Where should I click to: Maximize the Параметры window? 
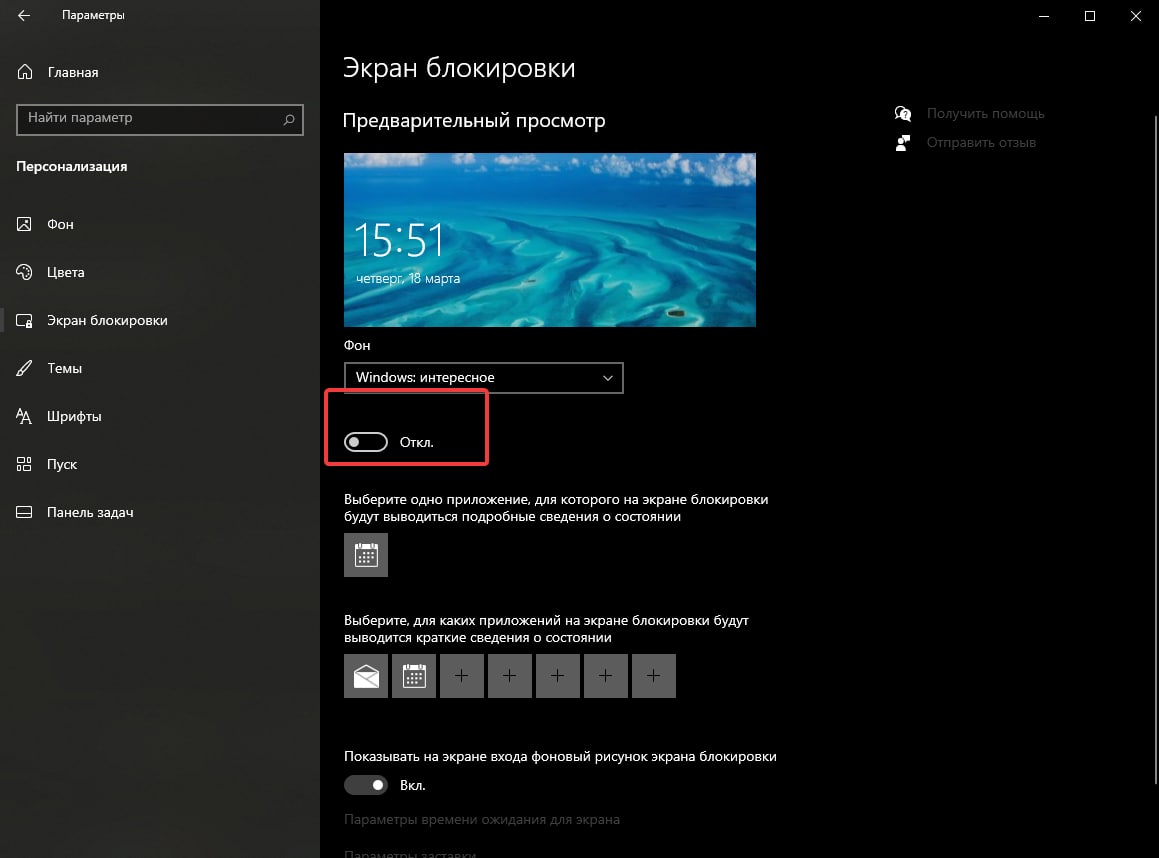(1090, 16)
